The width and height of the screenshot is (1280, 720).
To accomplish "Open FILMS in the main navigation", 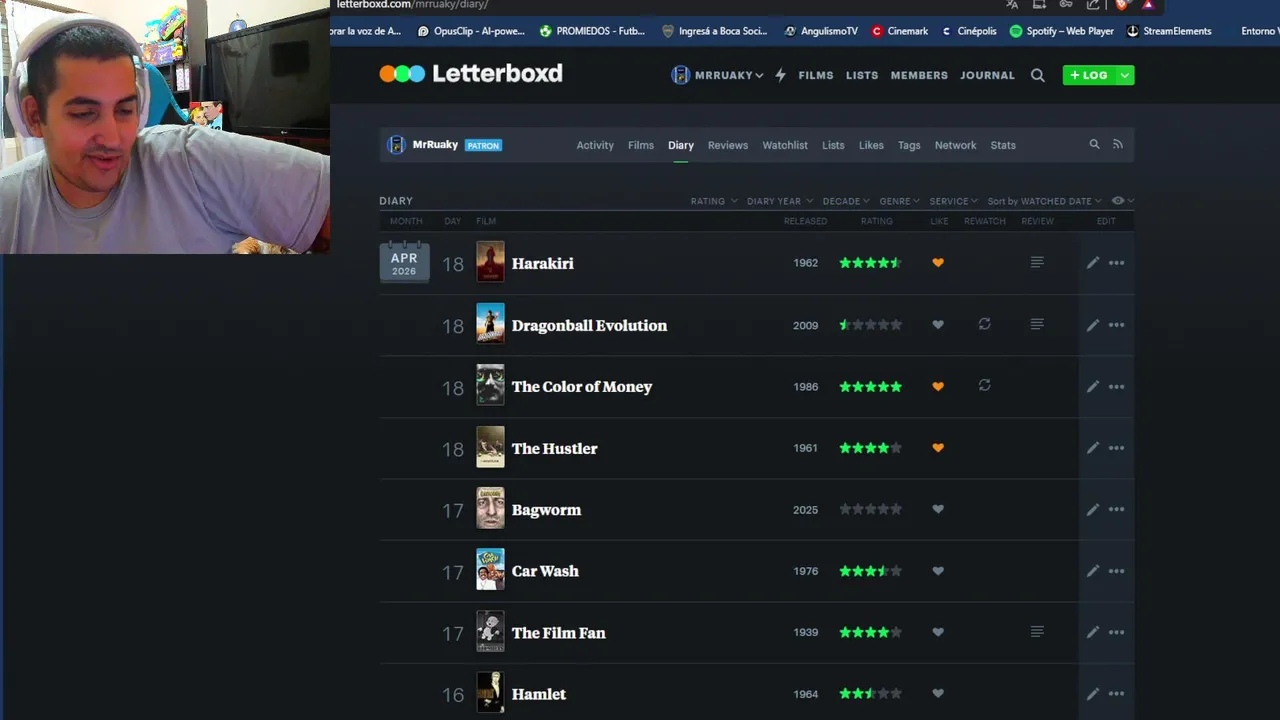I will point(816,75).
